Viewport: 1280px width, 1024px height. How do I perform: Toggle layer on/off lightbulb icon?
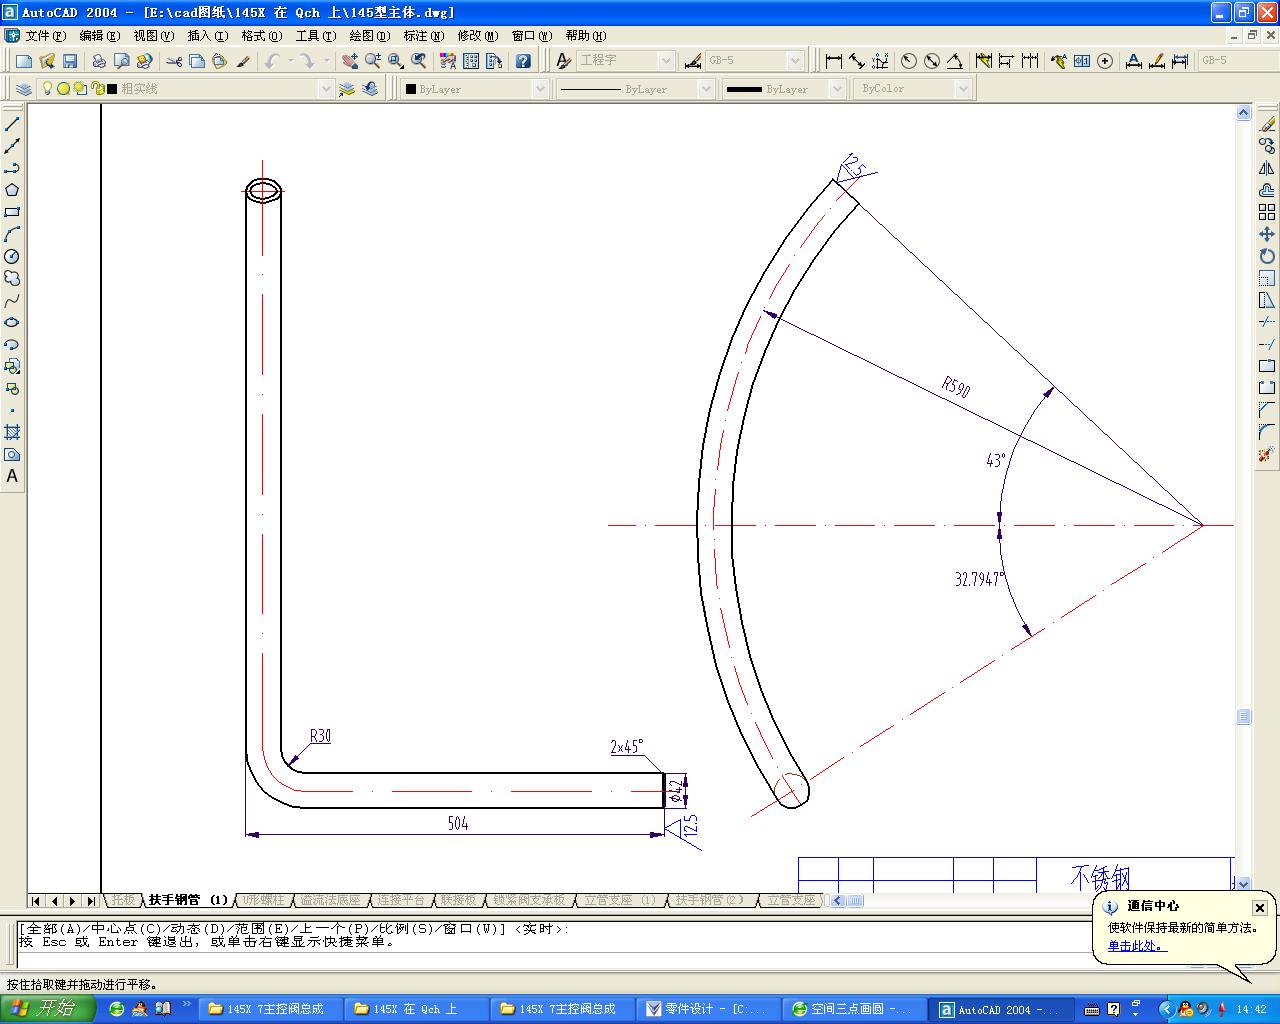pos(47,89)
